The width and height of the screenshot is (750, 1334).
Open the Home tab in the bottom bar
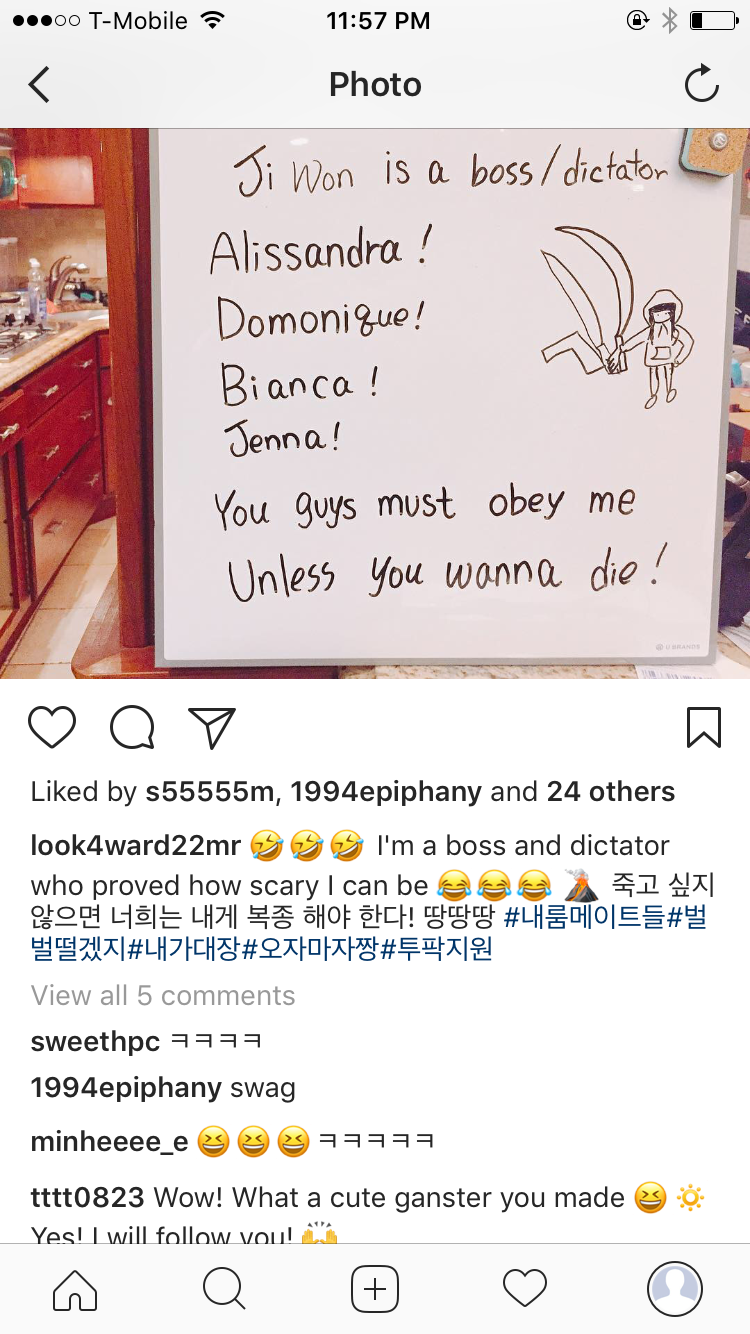75,1289
